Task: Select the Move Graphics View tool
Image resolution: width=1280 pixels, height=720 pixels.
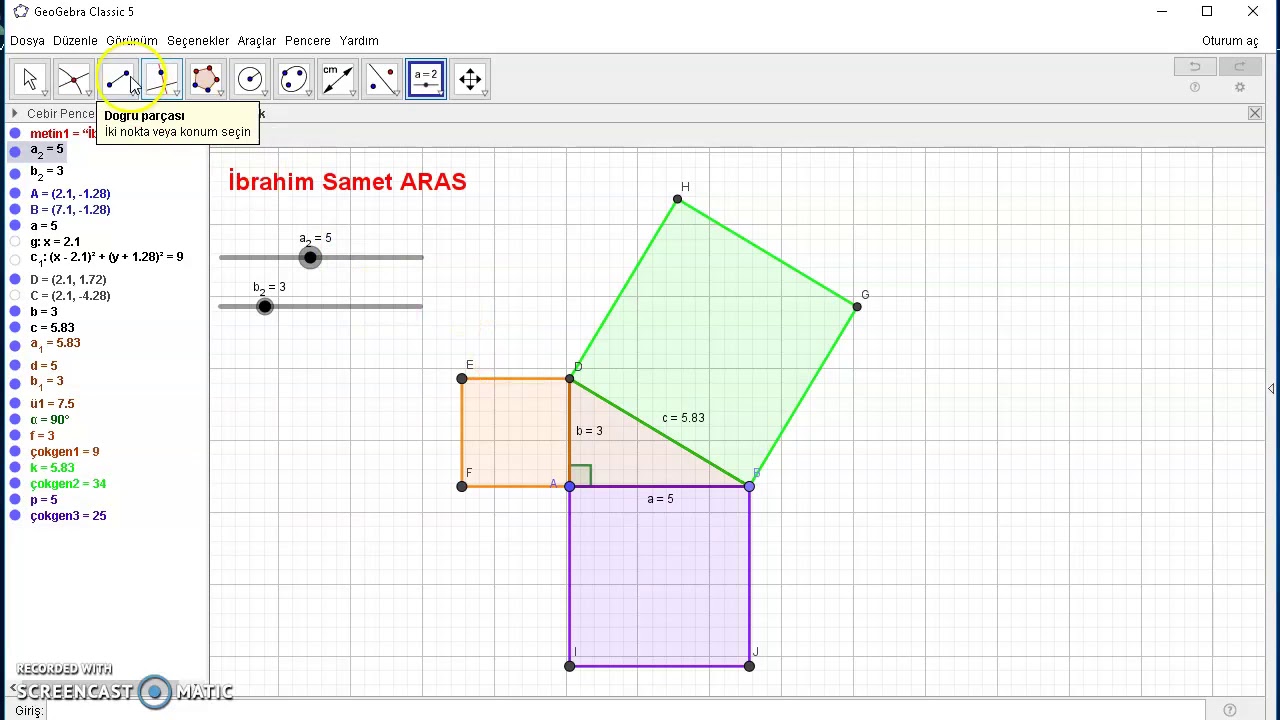Action: [x=469, y=79]
